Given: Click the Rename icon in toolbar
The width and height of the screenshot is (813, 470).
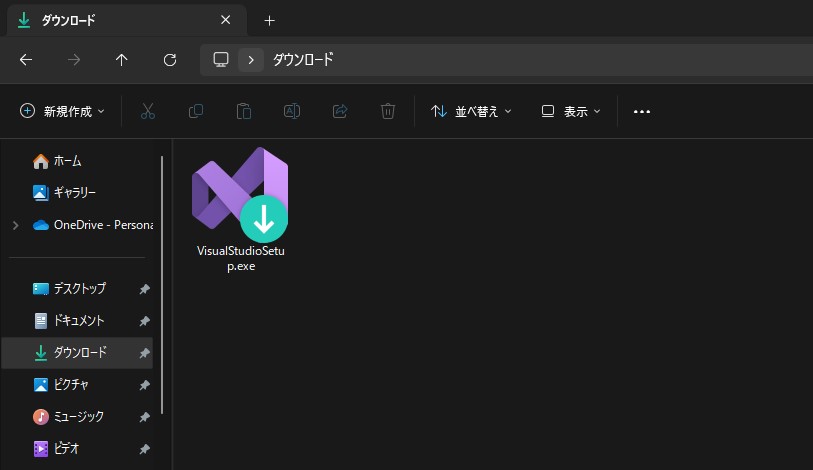Looking at the screenshot, I should click(292, 111).
